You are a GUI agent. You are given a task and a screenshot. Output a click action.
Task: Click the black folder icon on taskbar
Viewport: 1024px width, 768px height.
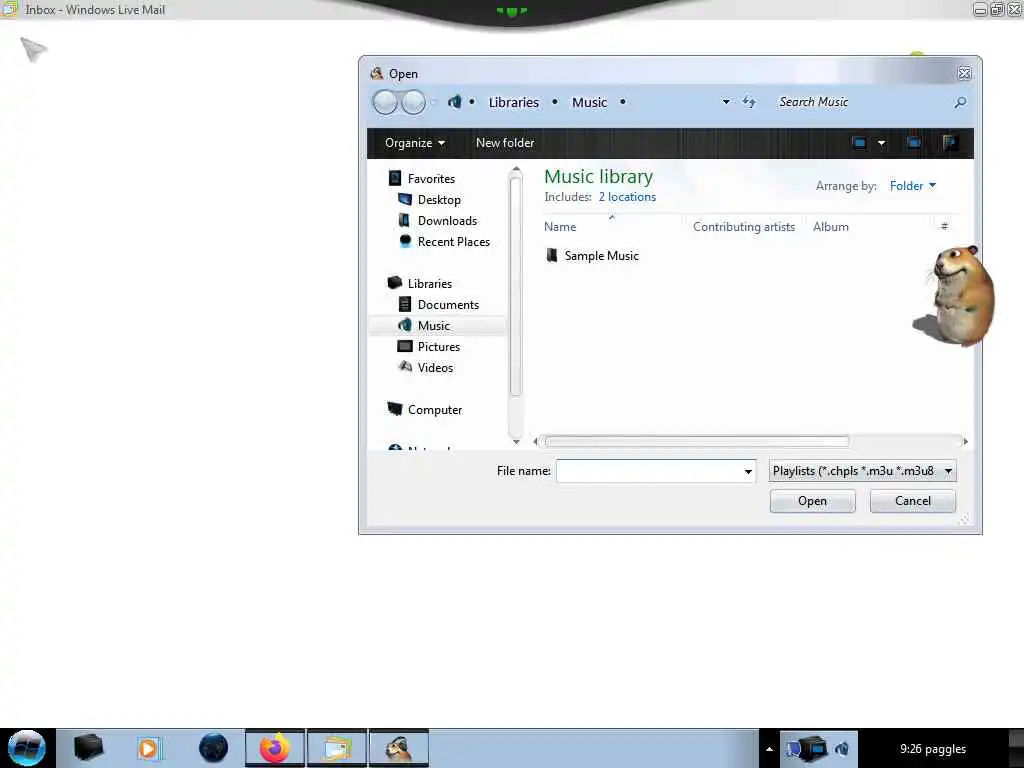pos(88,748)
